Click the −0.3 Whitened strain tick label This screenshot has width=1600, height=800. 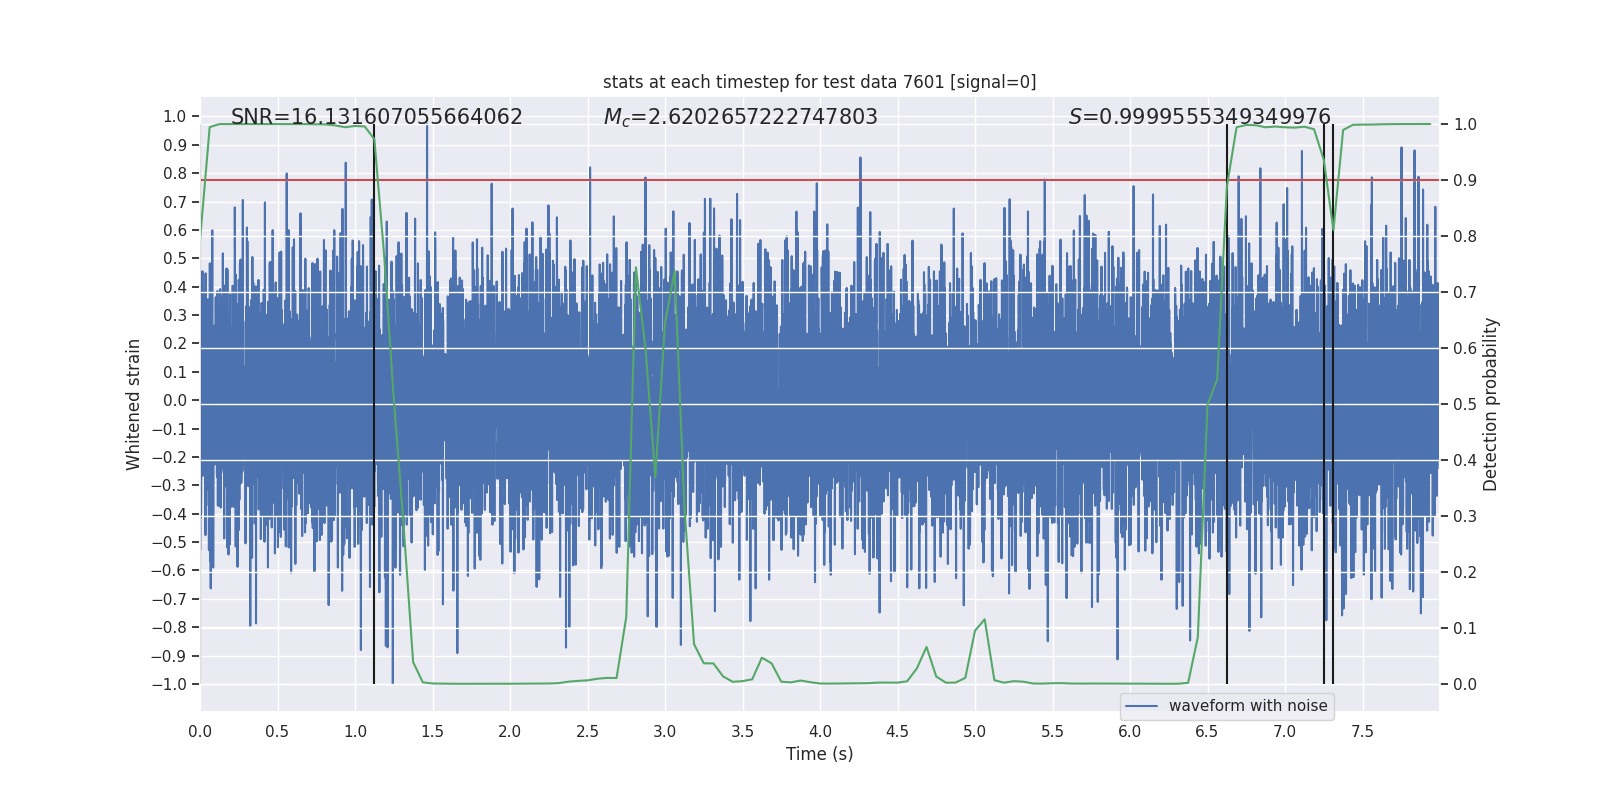(169, 486)
